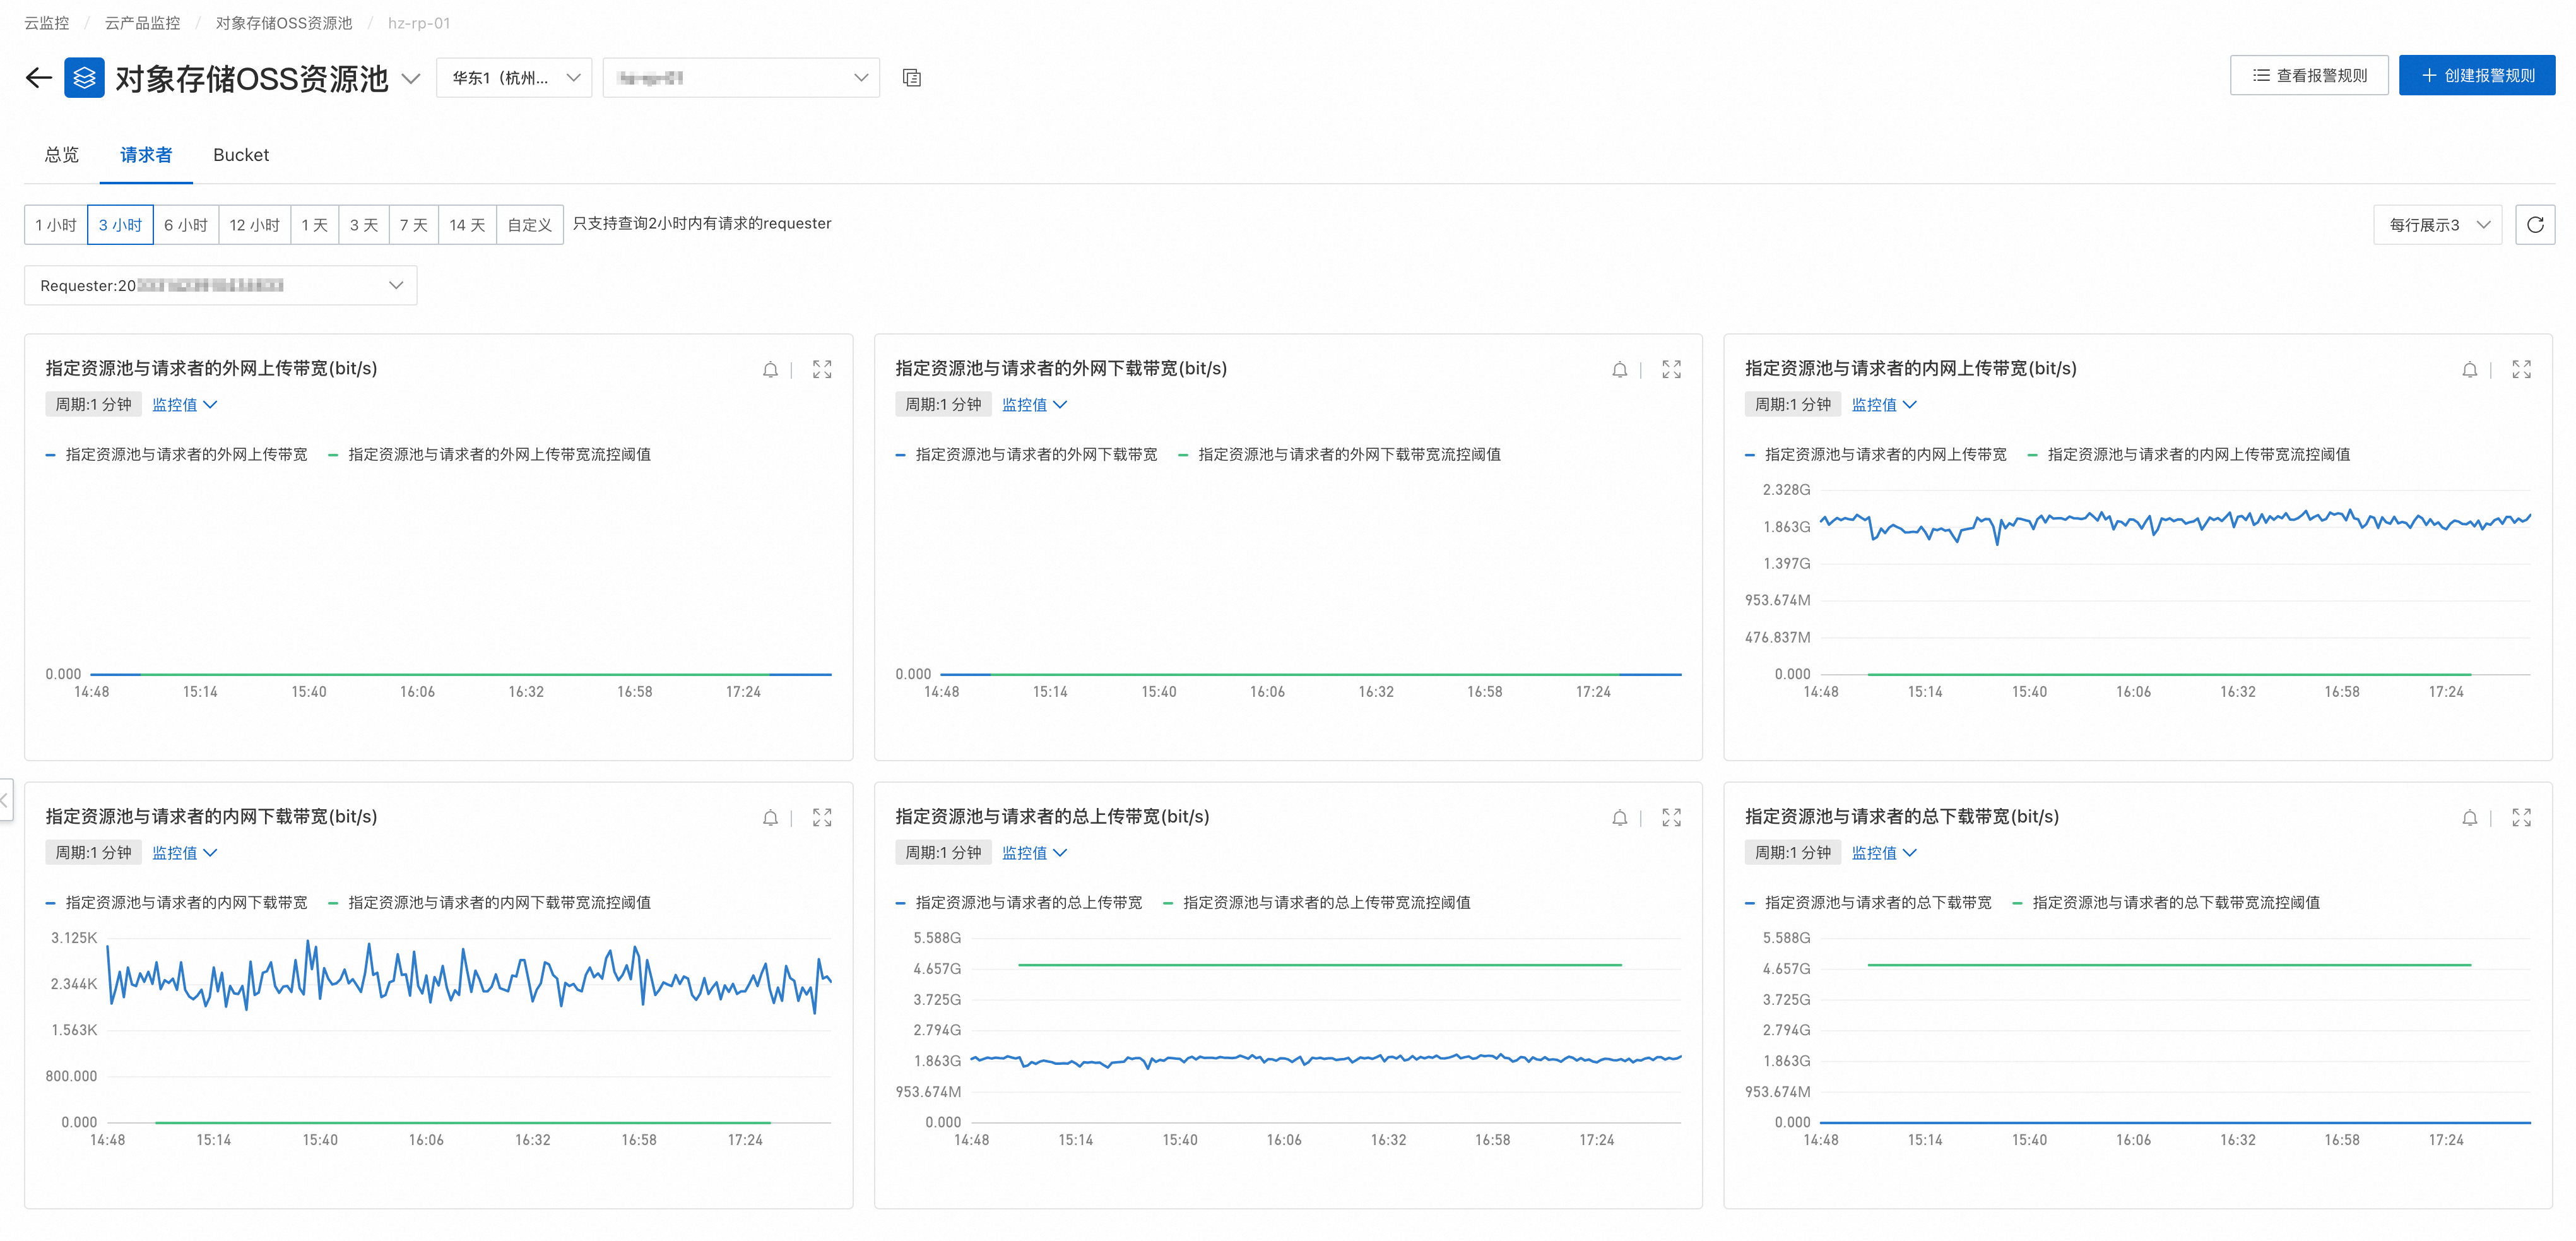2576x1241 pixels.
Task: Switch to the 总览 tab
Action: point(62,155)
